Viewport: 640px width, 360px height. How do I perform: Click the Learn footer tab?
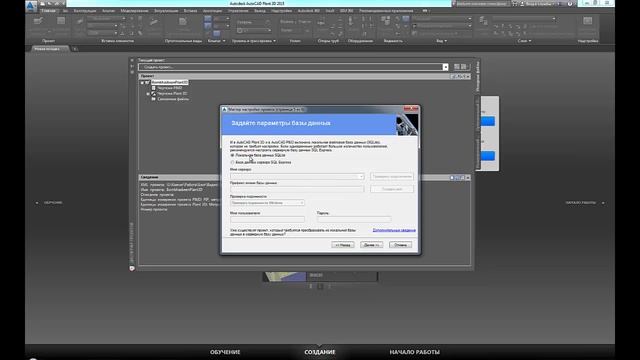tap(225, 352)
